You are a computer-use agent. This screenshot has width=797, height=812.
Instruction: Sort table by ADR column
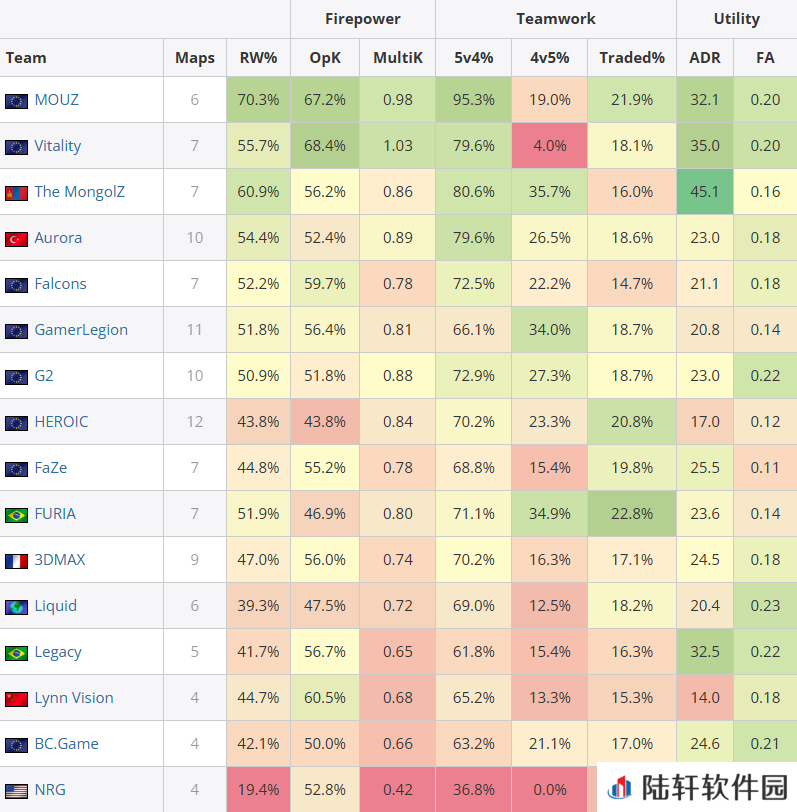coord(705,57)
